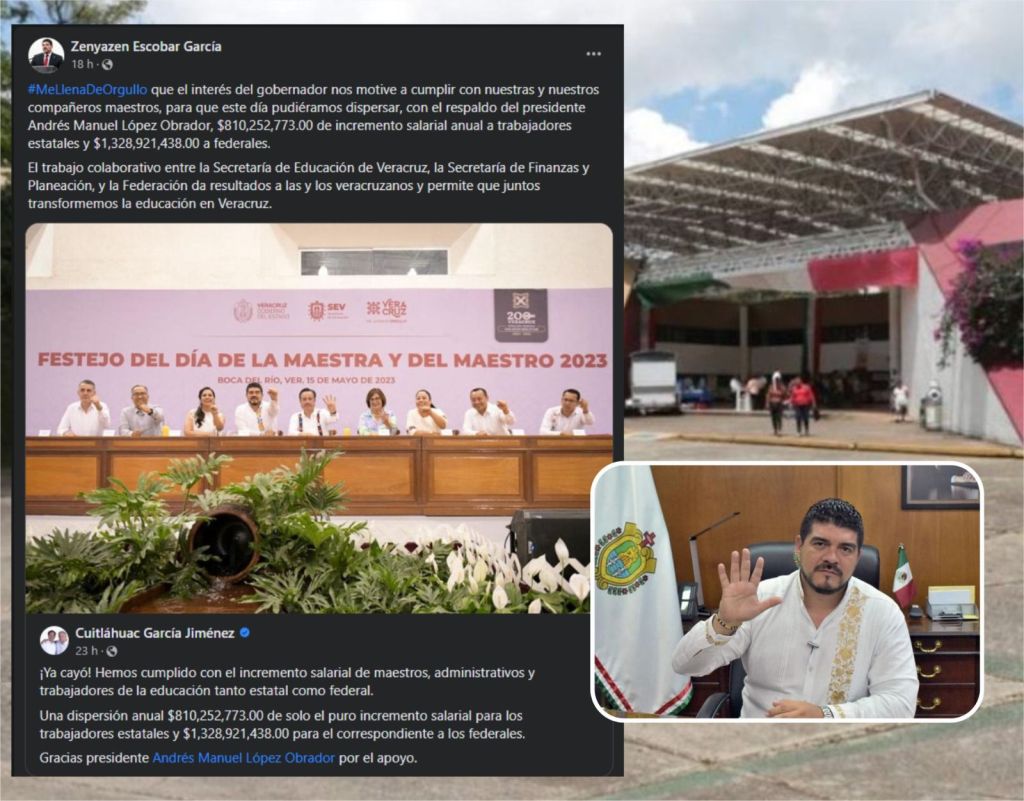This screenshot has height=801, width=1024.
Task: Click globe privacy icon beside 23 h
Action: 112,651
